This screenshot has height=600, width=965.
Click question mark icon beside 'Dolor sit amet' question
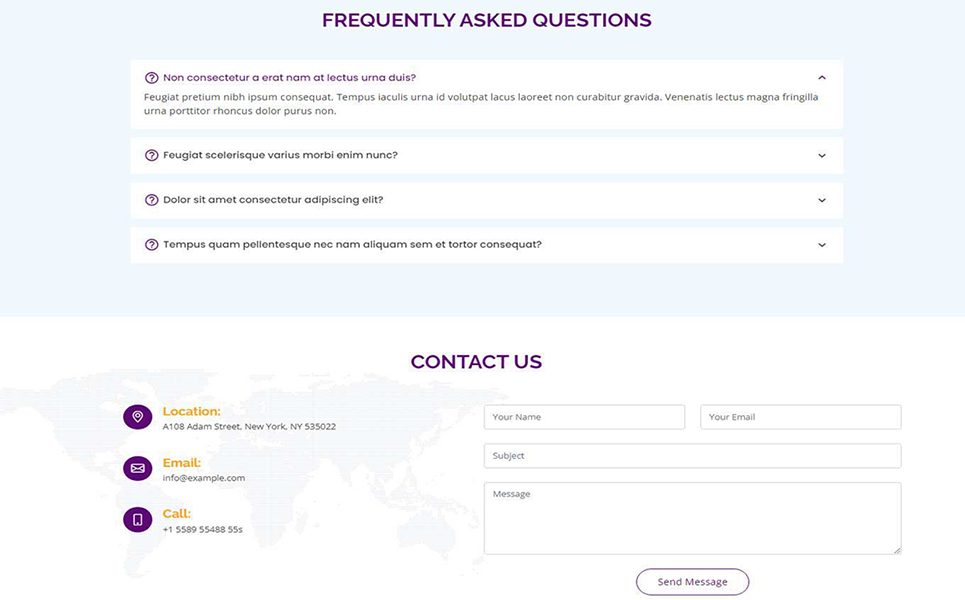[152, 200]
